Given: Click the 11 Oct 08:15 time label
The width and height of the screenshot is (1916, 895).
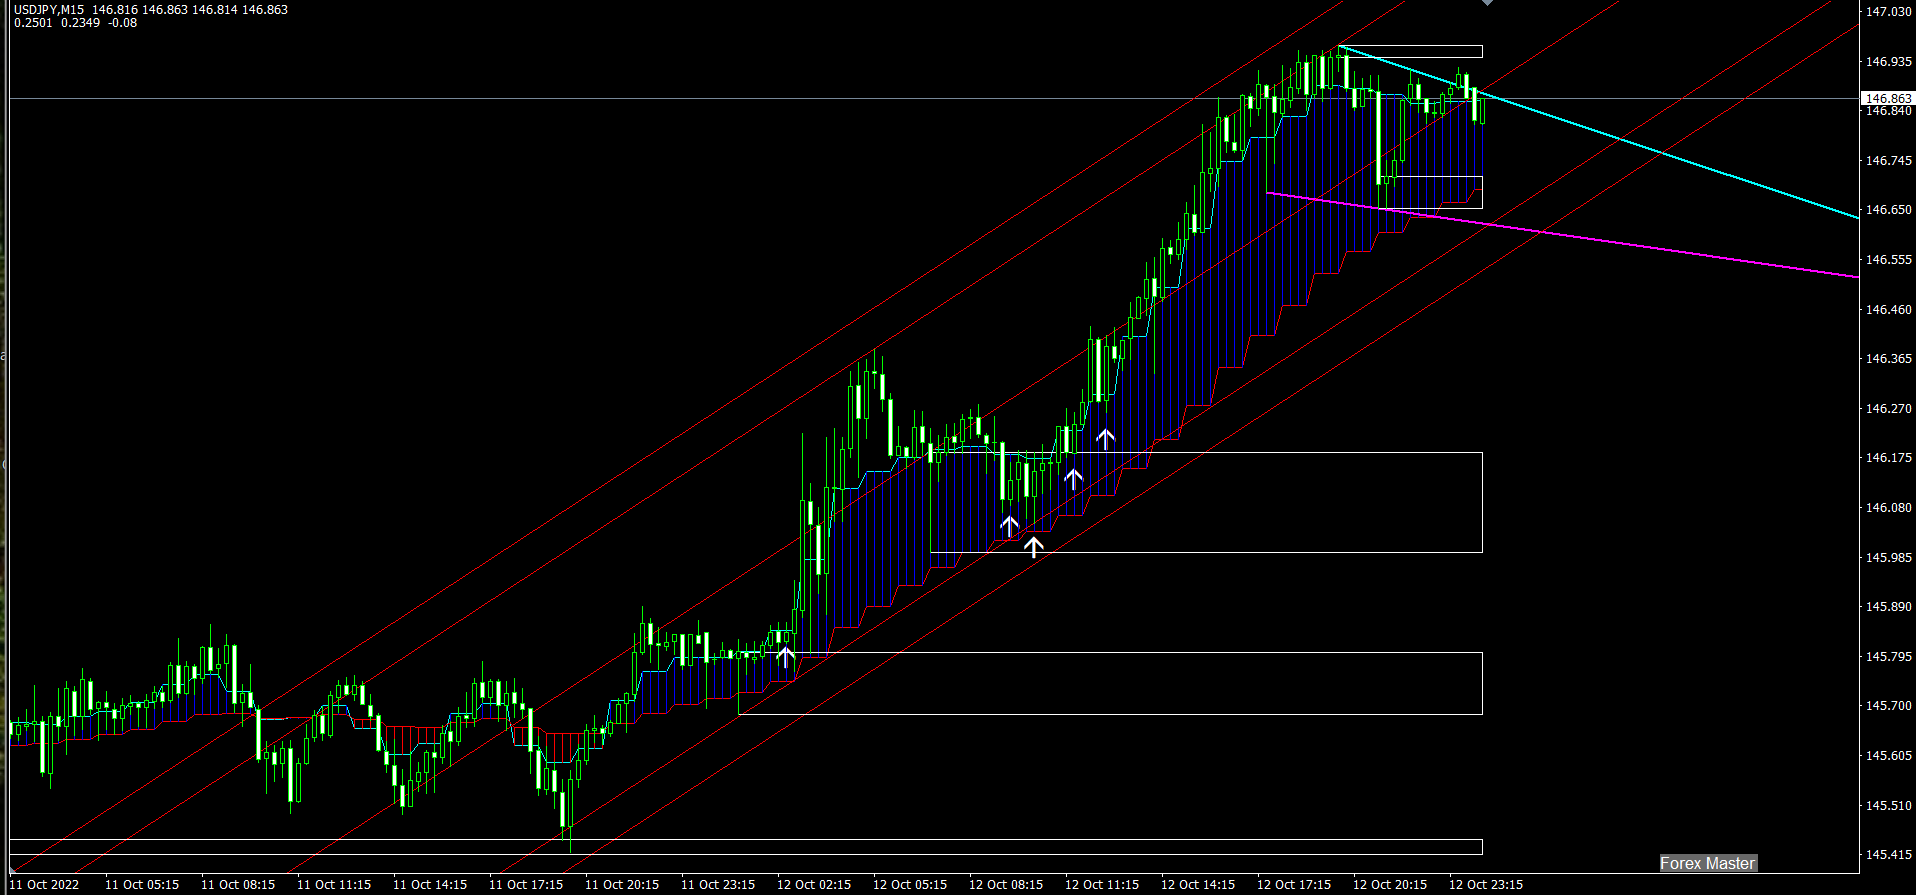Looking at the screenshot, I should pyautogui.click(x=238, y=885).
